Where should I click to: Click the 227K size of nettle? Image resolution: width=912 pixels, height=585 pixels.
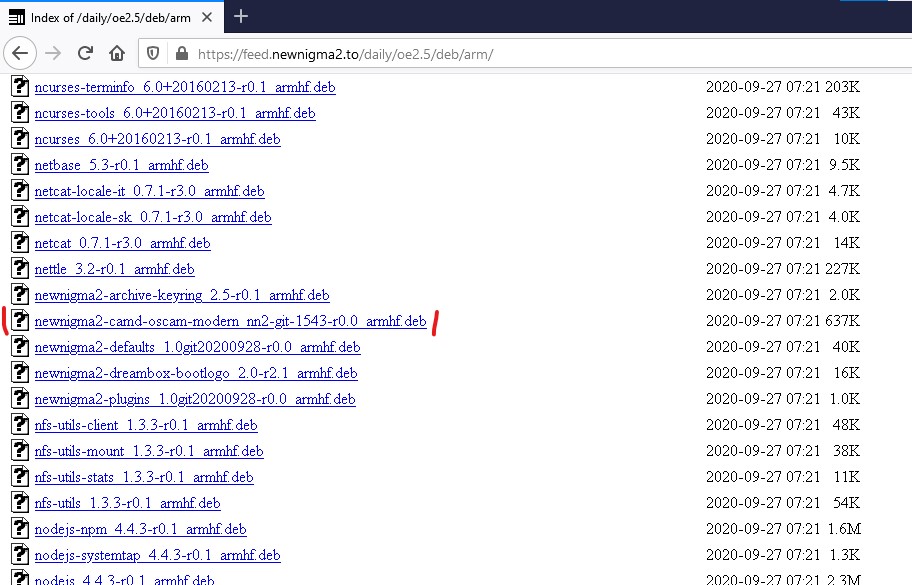pos(842,269)
